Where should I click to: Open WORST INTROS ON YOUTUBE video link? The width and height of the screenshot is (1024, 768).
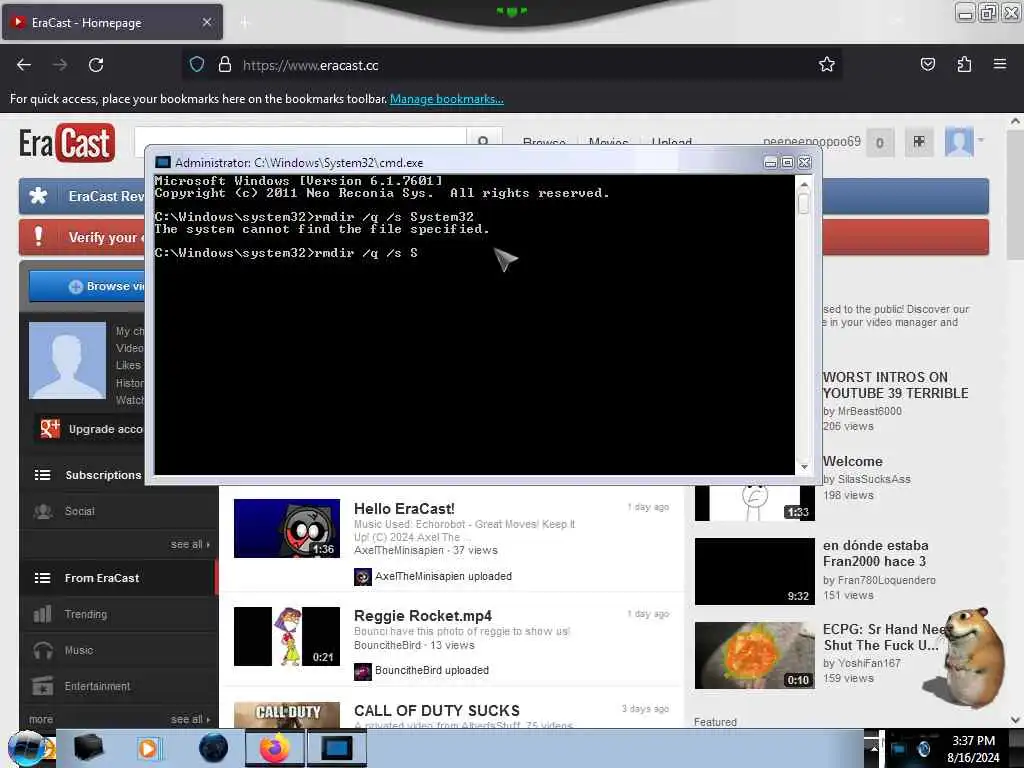(x=895, y=385)
